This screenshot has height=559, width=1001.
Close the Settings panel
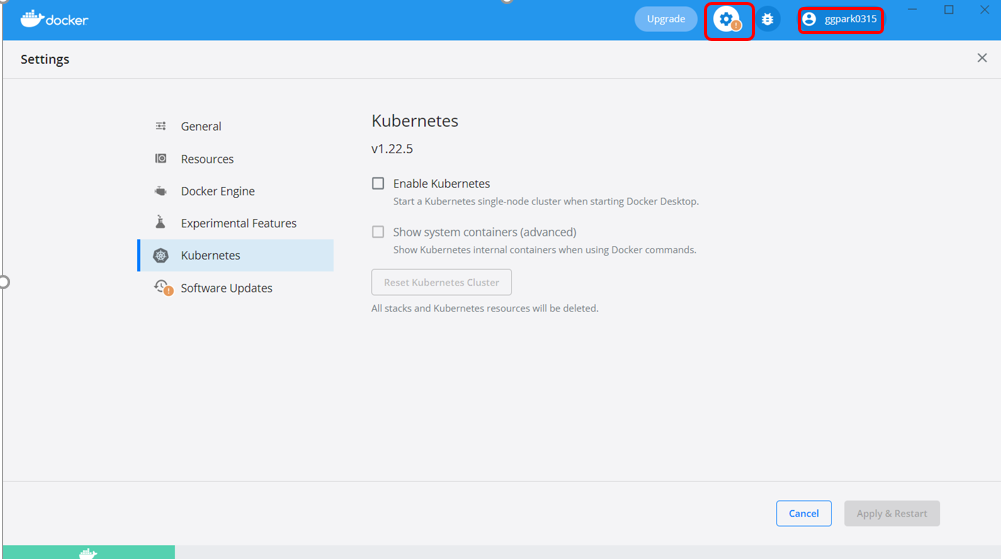point(982,58)
